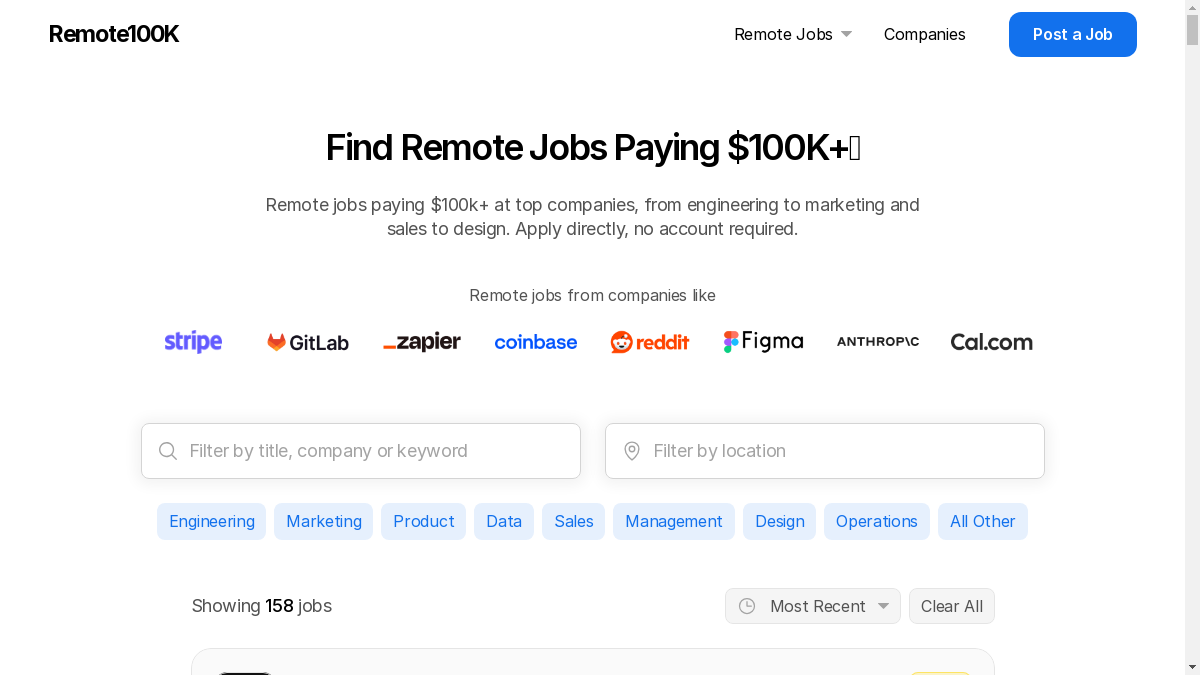This screenshot has height=675, width=1200.
Task: Click the Post a Job button
Action: coord(1073,34)
